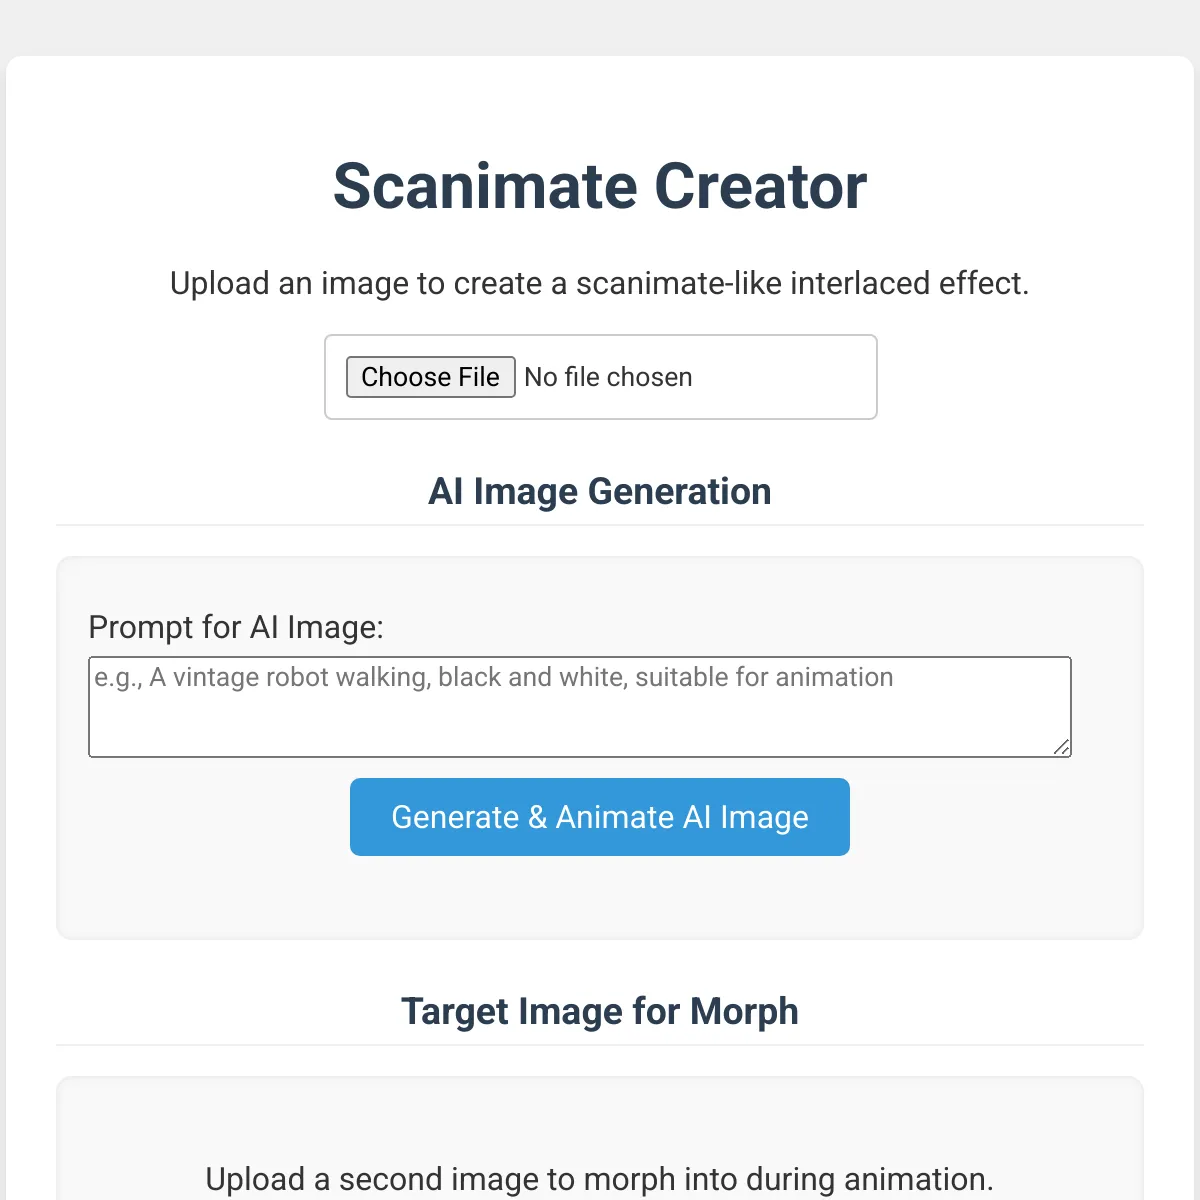Click the "No file chosen" text

tap(608, 377)
